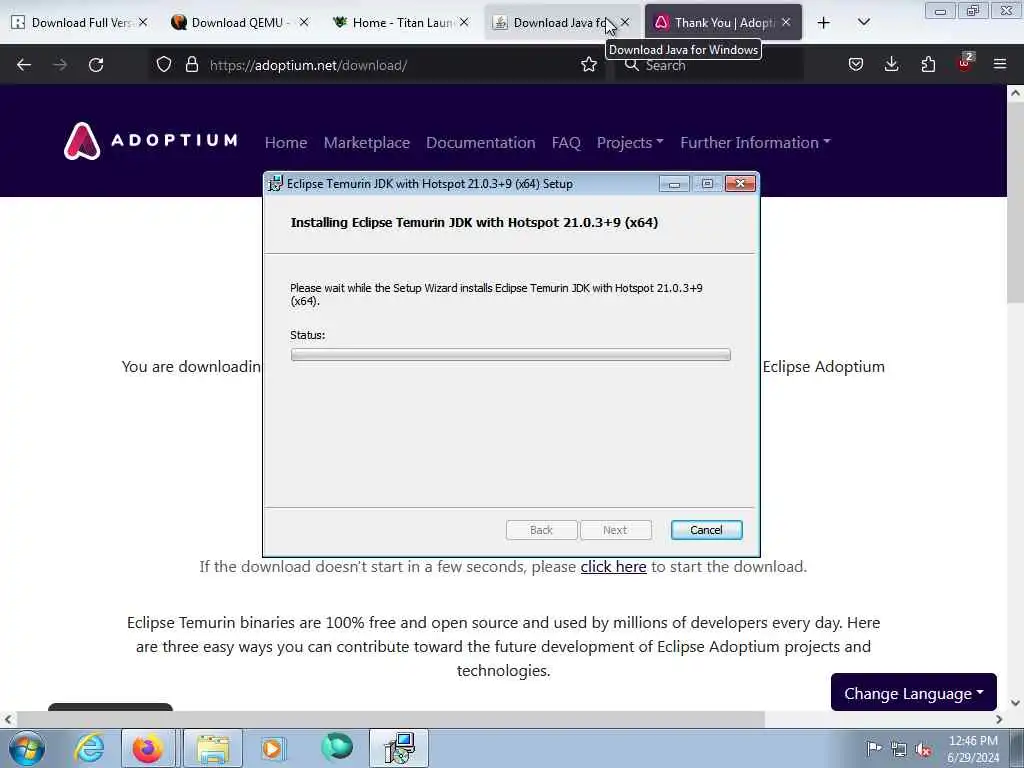Select the Thank You Adoptium tab
This screenshot has width=1024, height=768.
(722, 22)
